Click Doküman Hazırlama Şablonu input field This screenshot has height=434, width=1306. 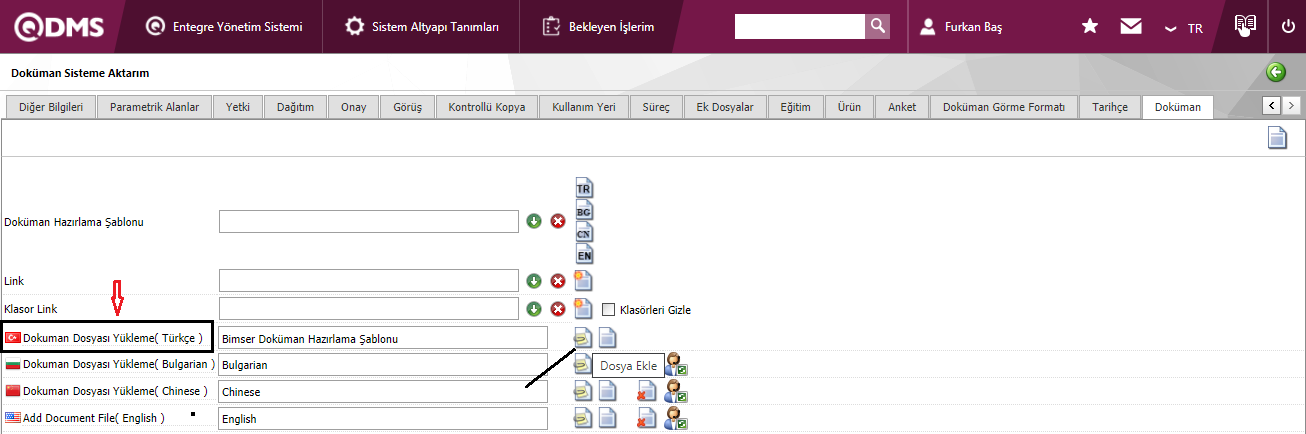369,221
